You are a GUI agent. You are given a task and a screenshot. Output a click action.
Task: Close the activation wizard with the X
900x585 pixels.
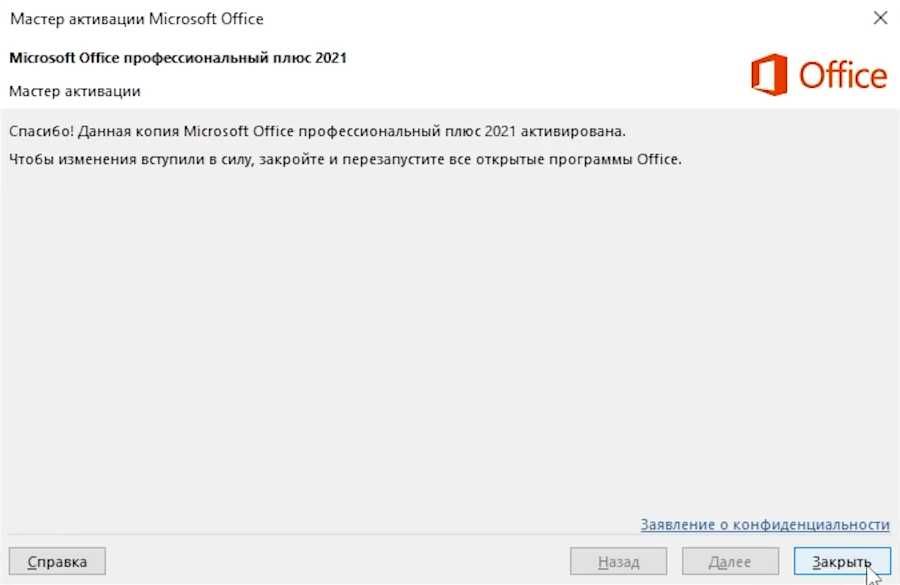pyautogui.click(x=880, y=18)
